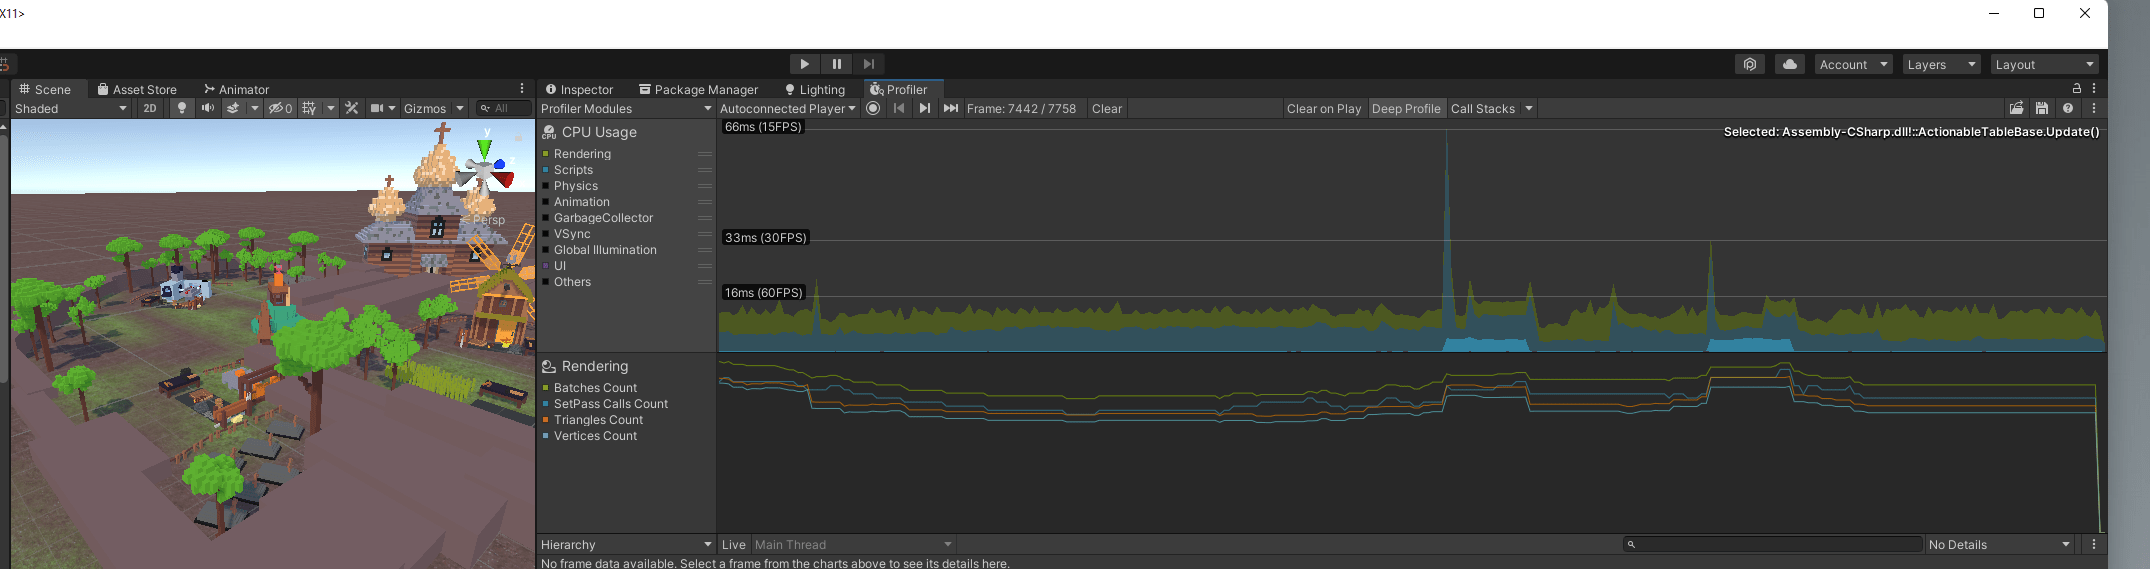Toggle Scripts category color box
This screenshot has height=569, width=2150.
click(546, 170)
